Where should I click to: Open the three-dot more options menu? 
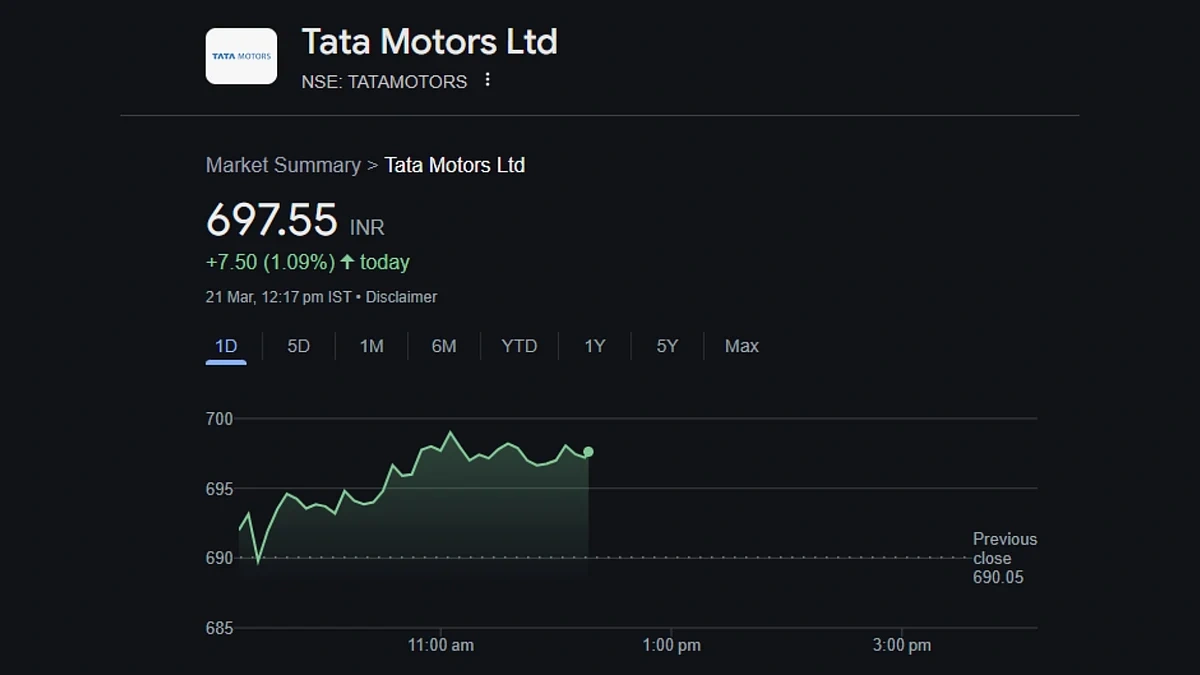click(487, 80)
